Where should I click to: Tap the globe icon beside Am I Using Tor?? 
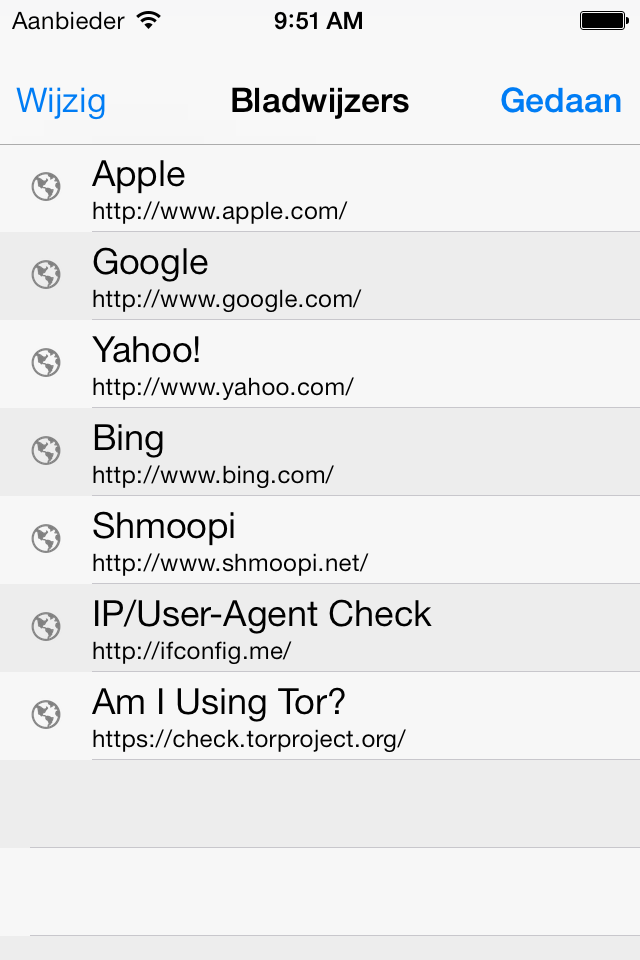click(x=46, y=714)
